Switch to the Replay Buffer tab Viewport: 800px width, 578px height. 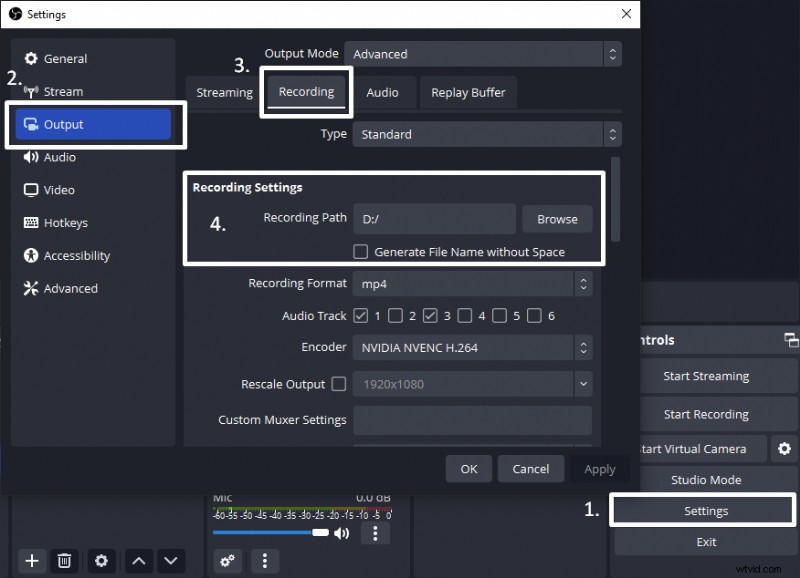coord(468,92)
